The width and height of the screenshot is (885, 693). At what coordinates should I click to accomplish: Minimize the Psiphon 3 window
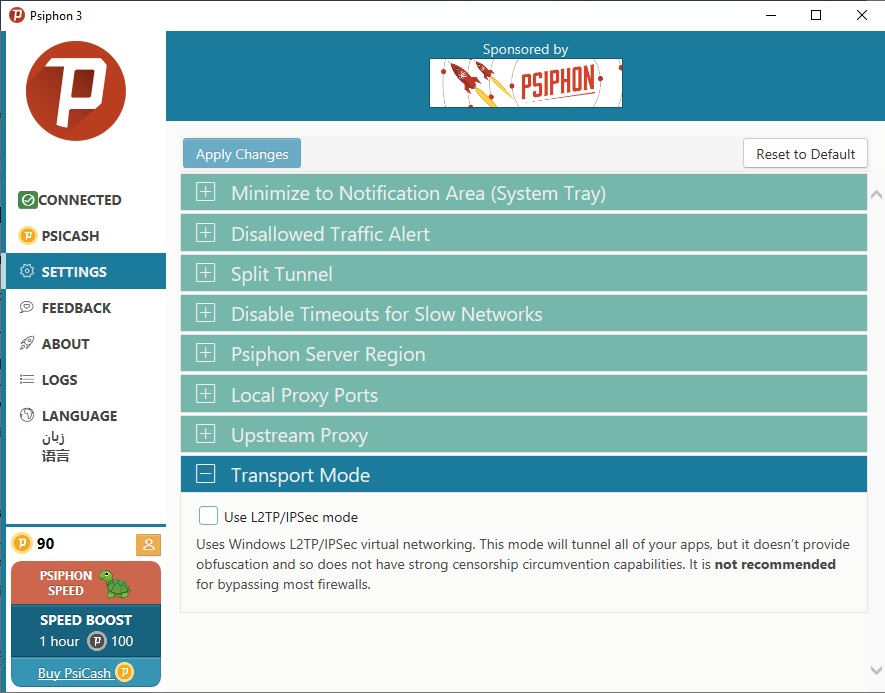[771, 15]
